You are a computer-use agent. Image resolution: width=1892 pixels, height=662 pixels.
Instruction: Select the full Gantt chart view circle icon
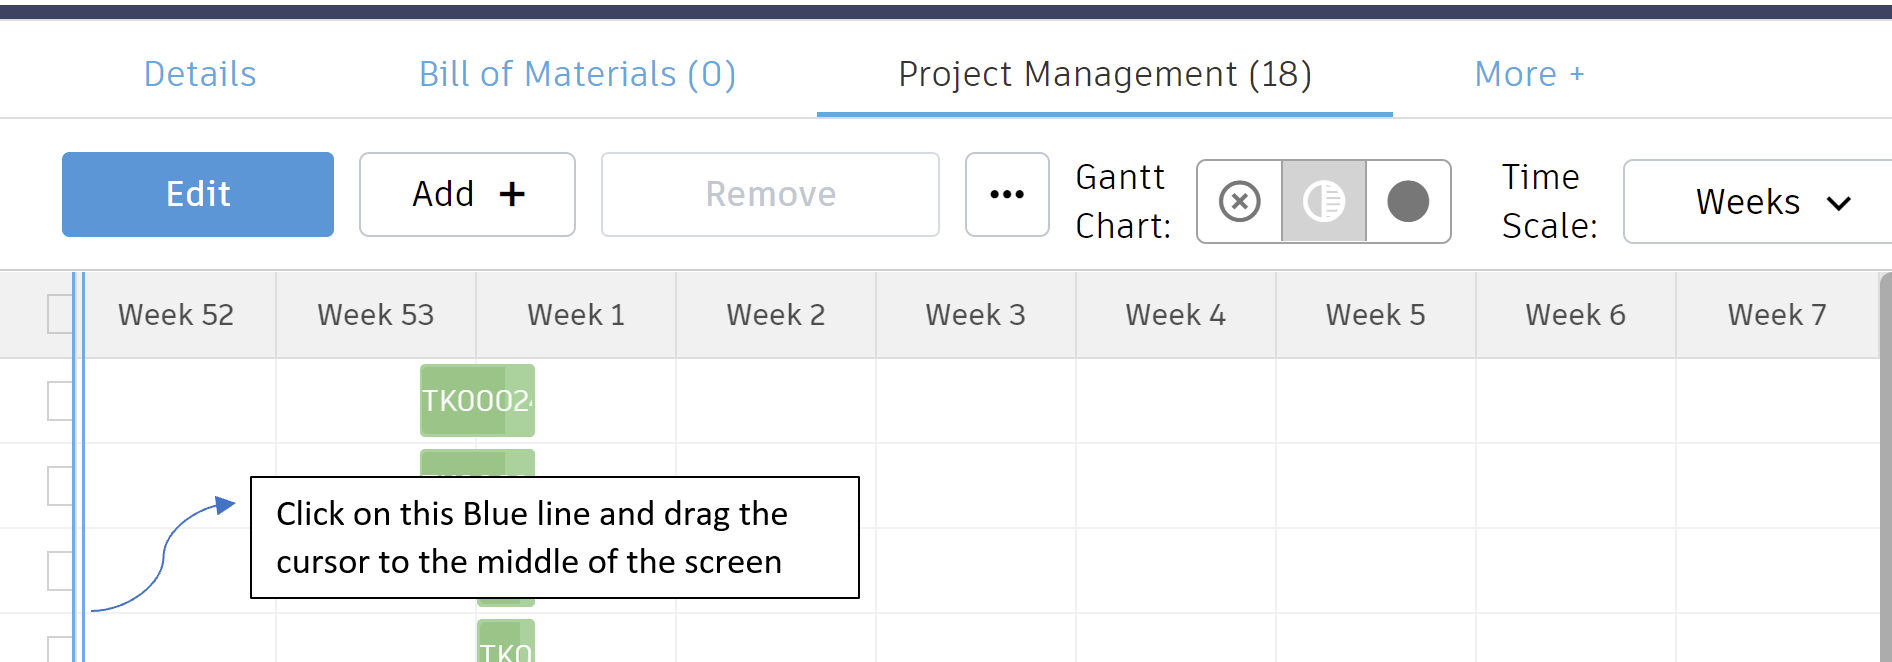pos(1408,201)
